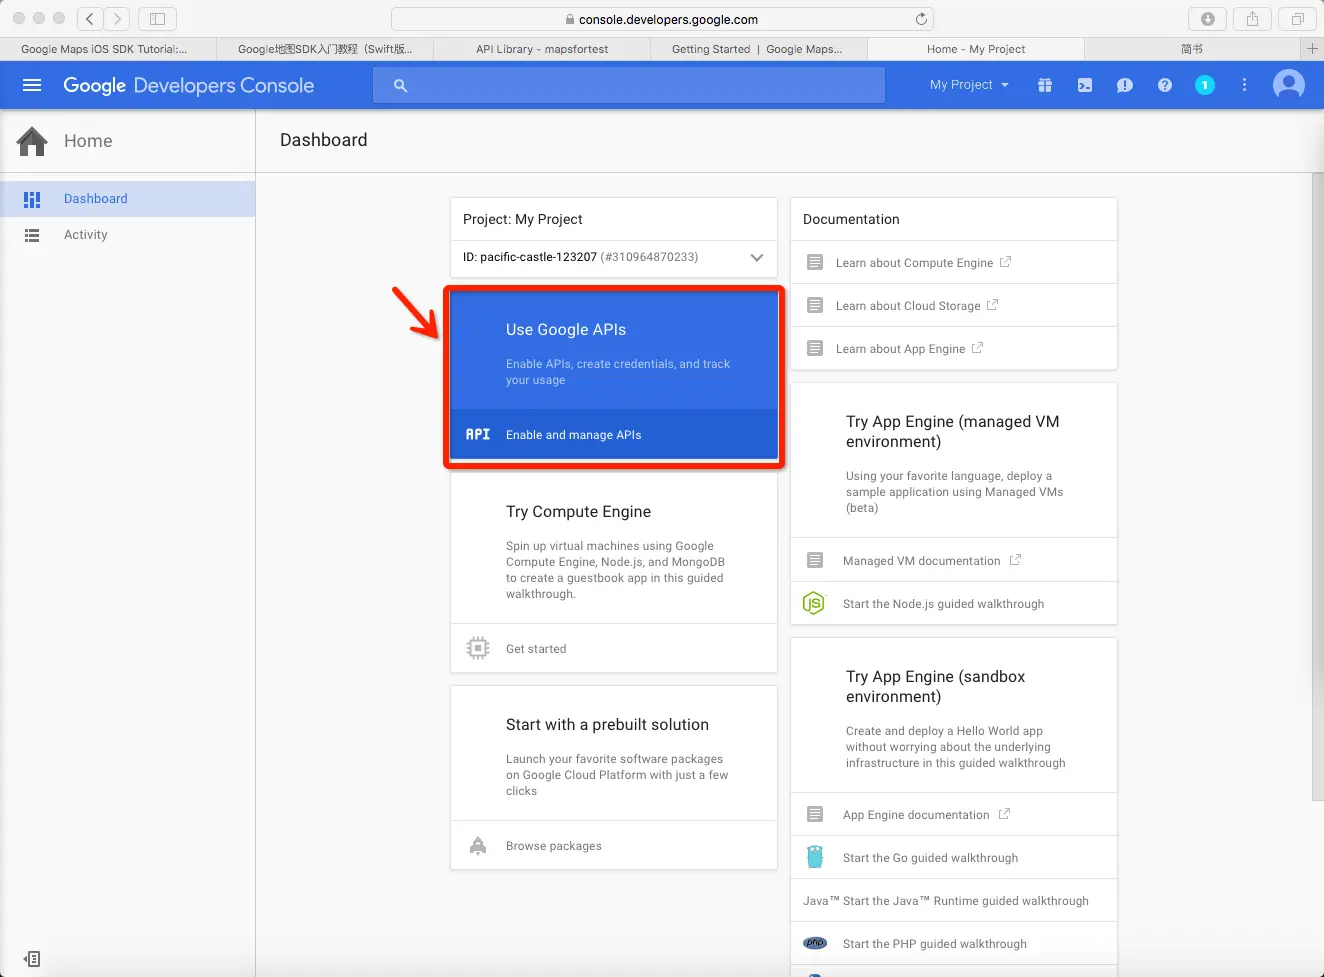This screenshot has height=977, width=1324.
Task: Click the Use Google APIs card heading
Action: tap(566, 329)
